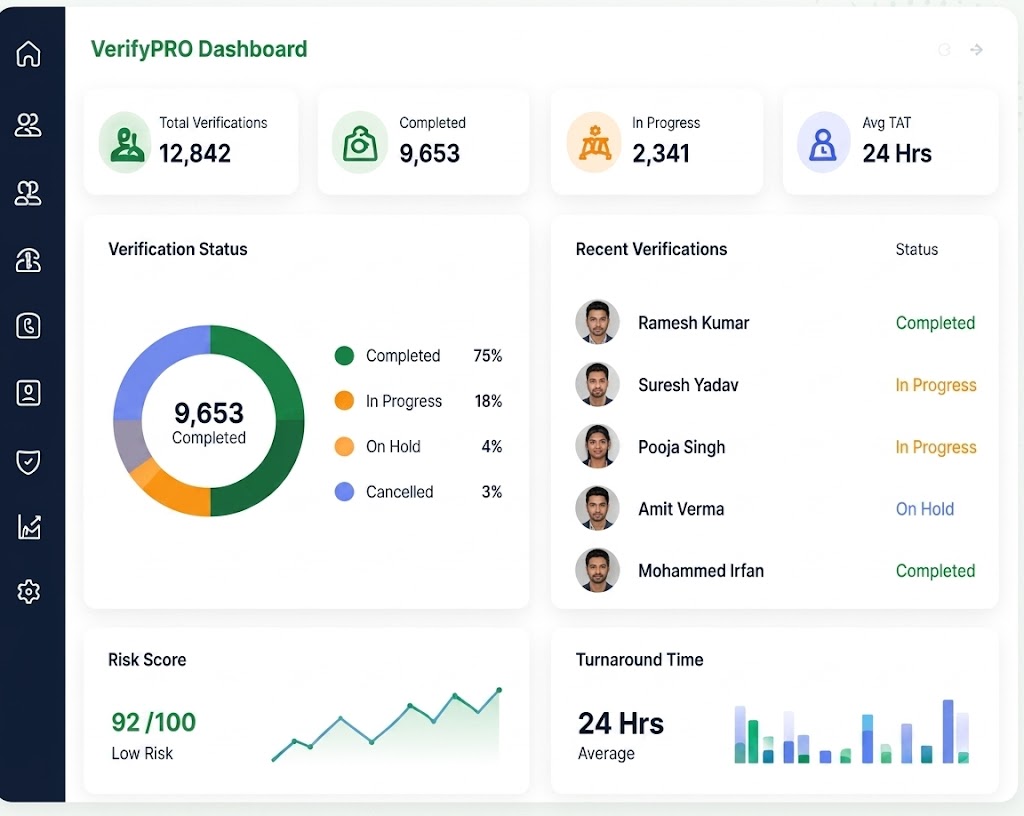Select the shield checkmark sidebar icon
1024x816 pixels.
pyautogui.click(x=28, y=462)
